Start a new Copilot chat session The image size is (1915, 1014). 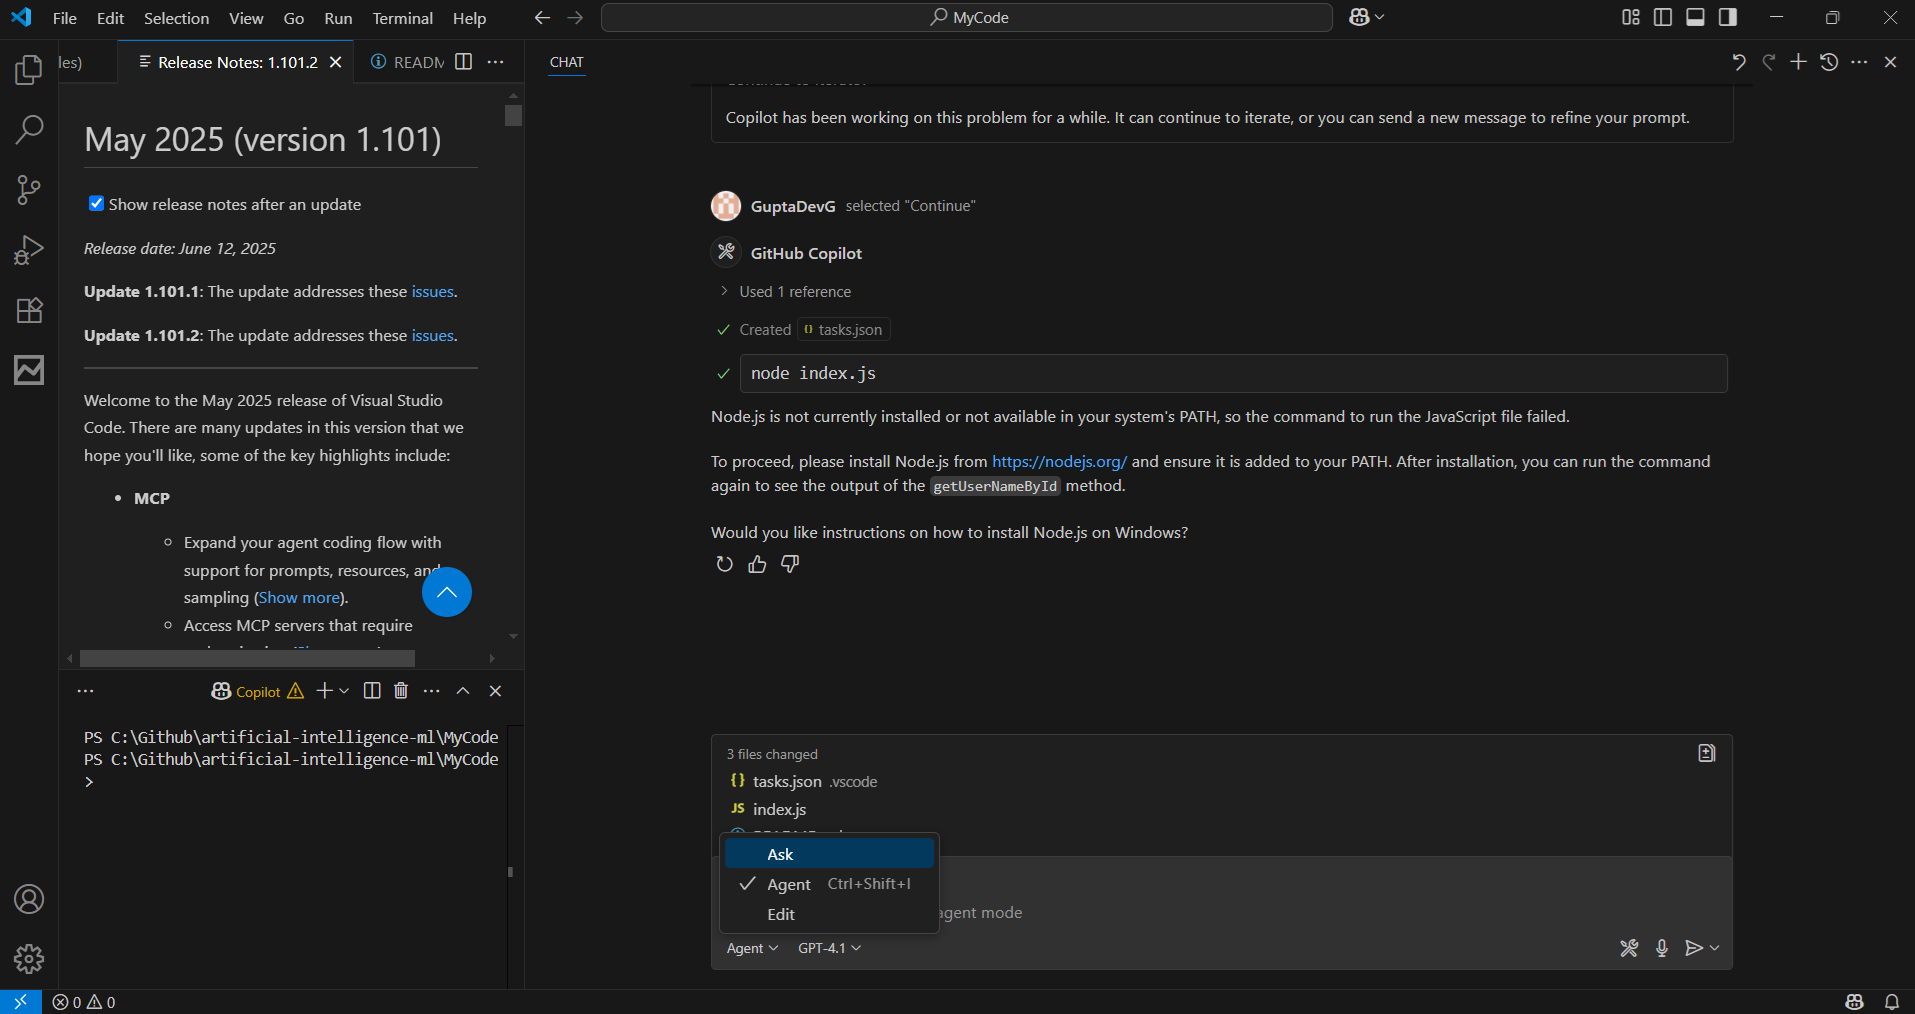[x=1799, y=61]
